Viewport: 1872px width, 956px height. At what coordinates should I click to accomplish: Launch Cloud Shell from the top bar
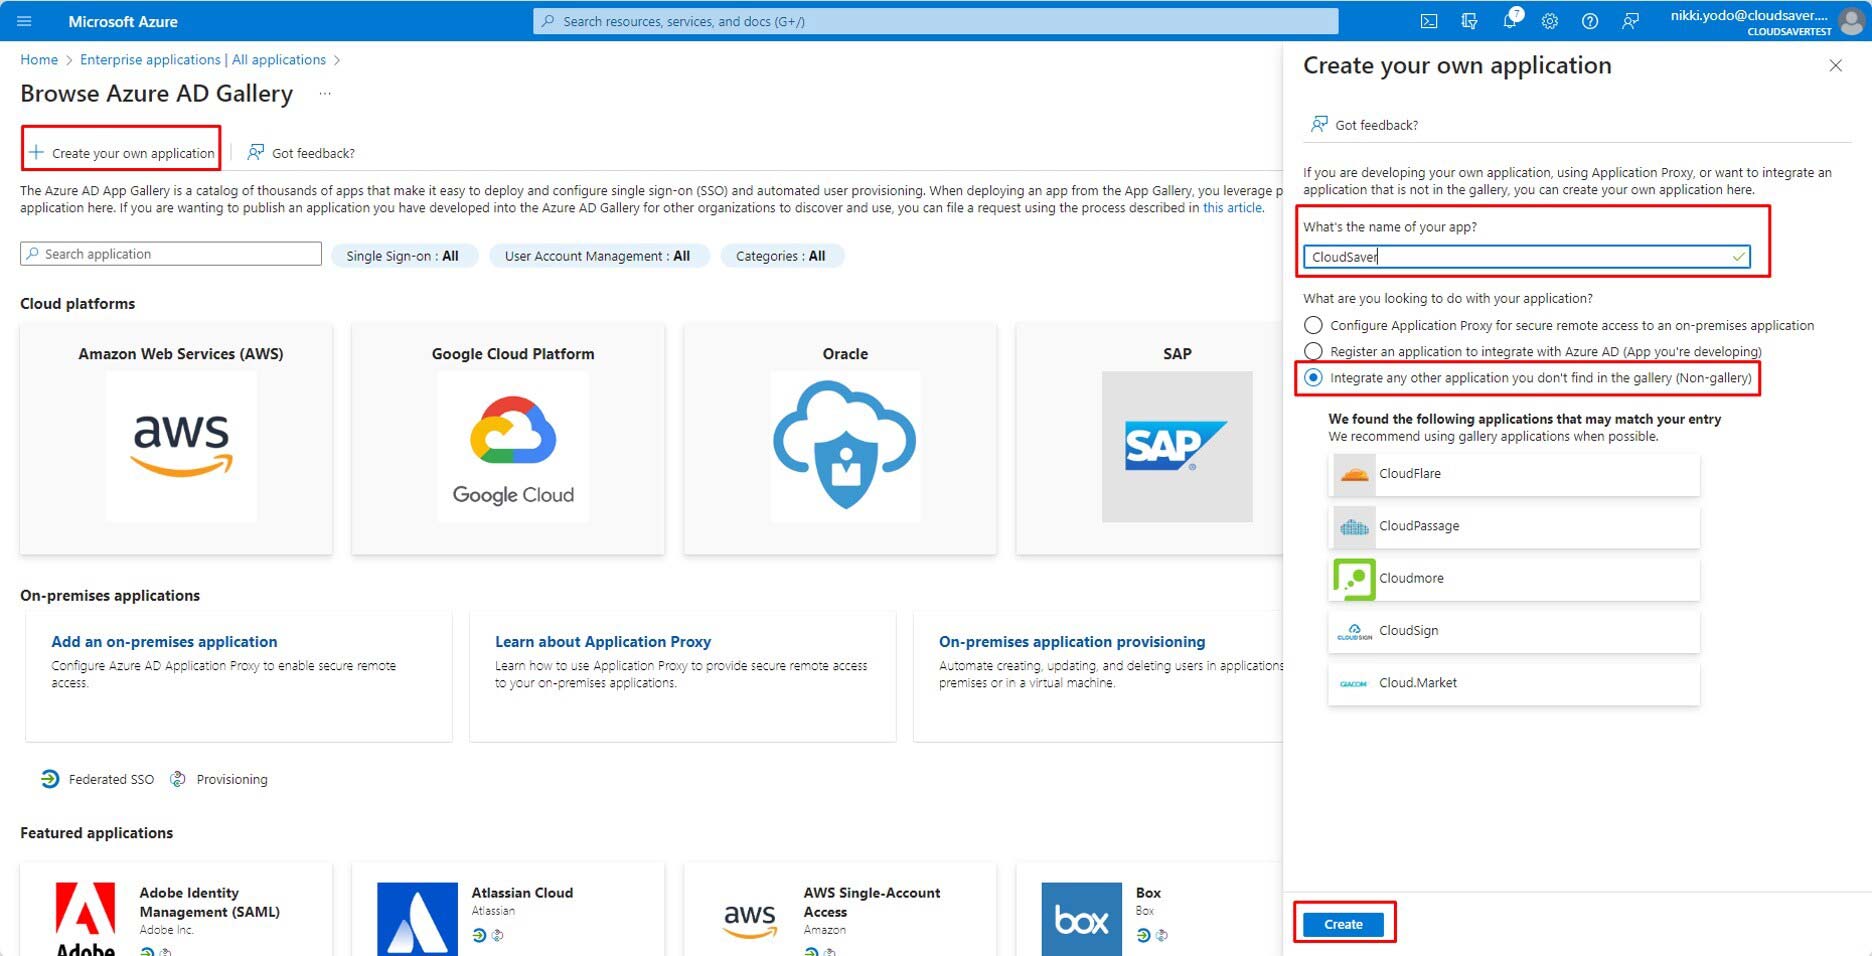click(x=1429, y=21)
